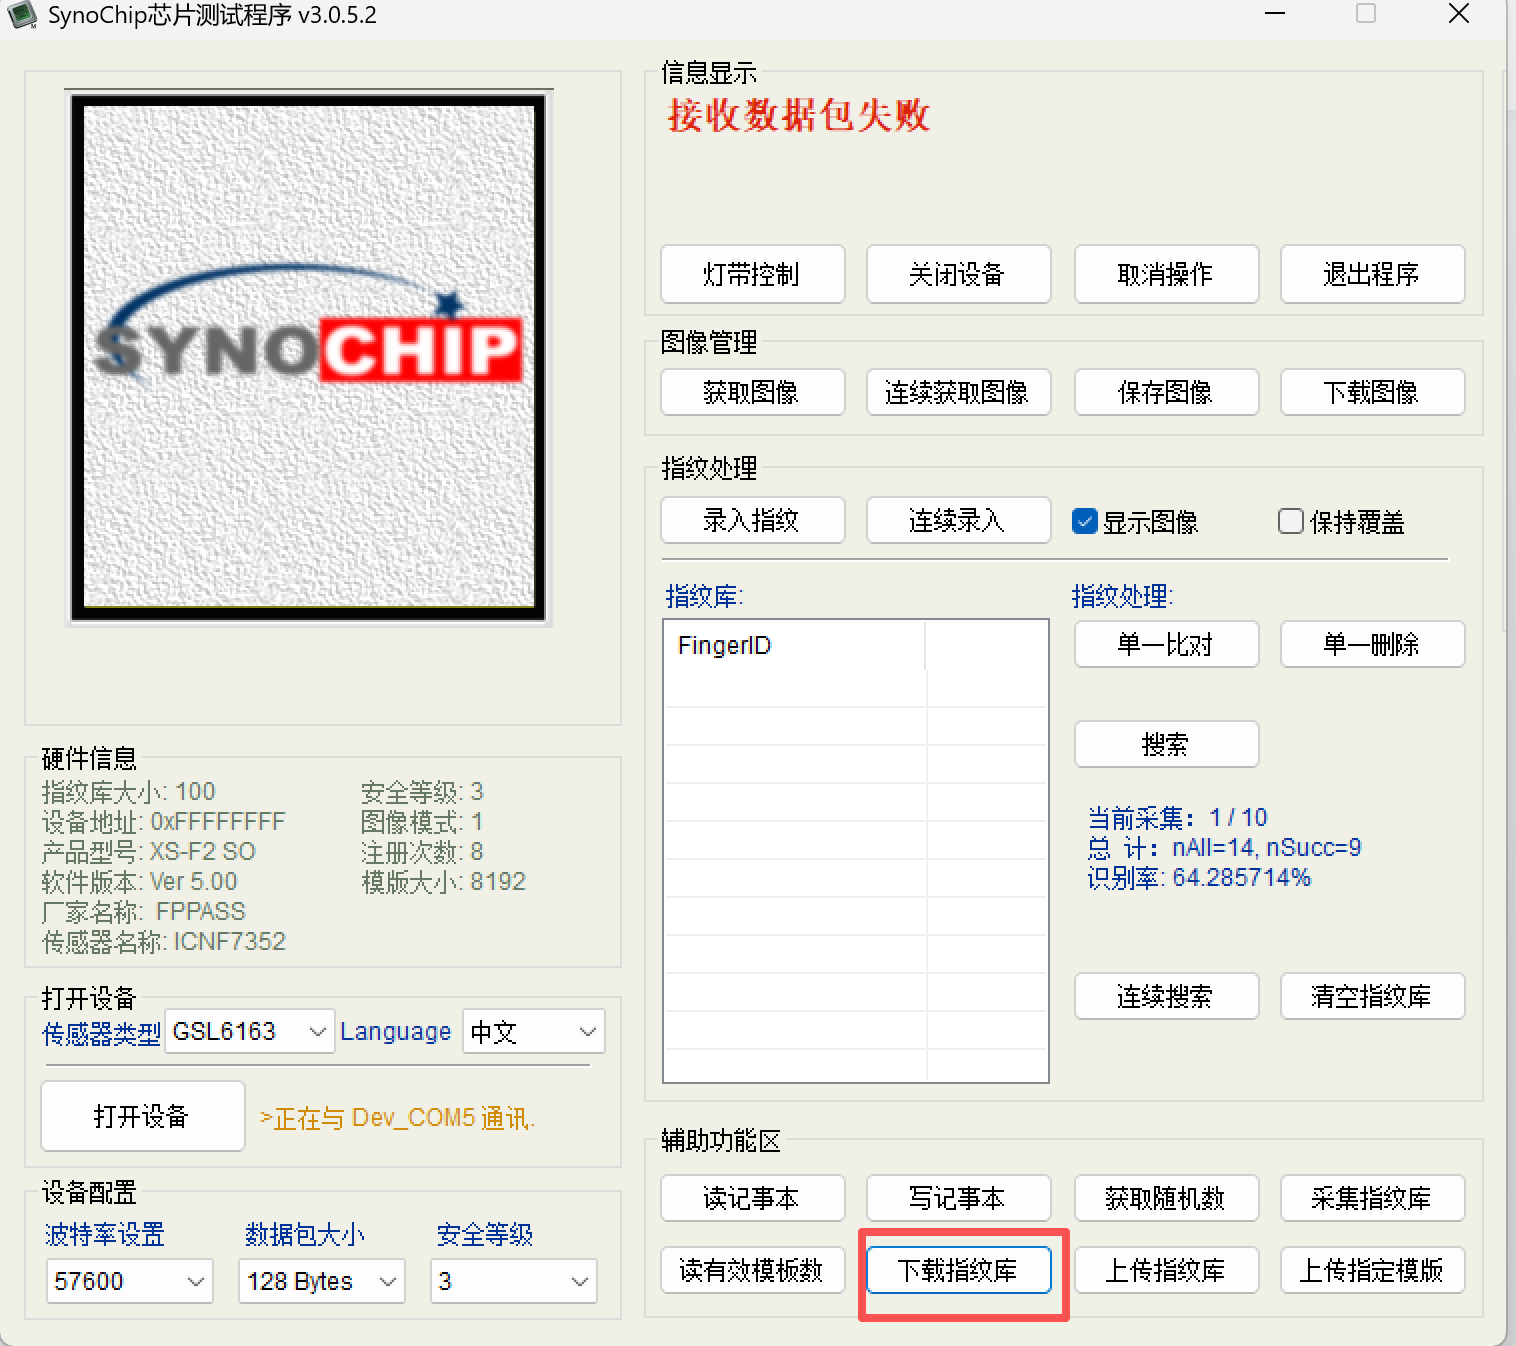Uncheck the 显示图像 checkbox
The width and height of the screenshot is (1516, 1346).
[x=1084, y=521]
